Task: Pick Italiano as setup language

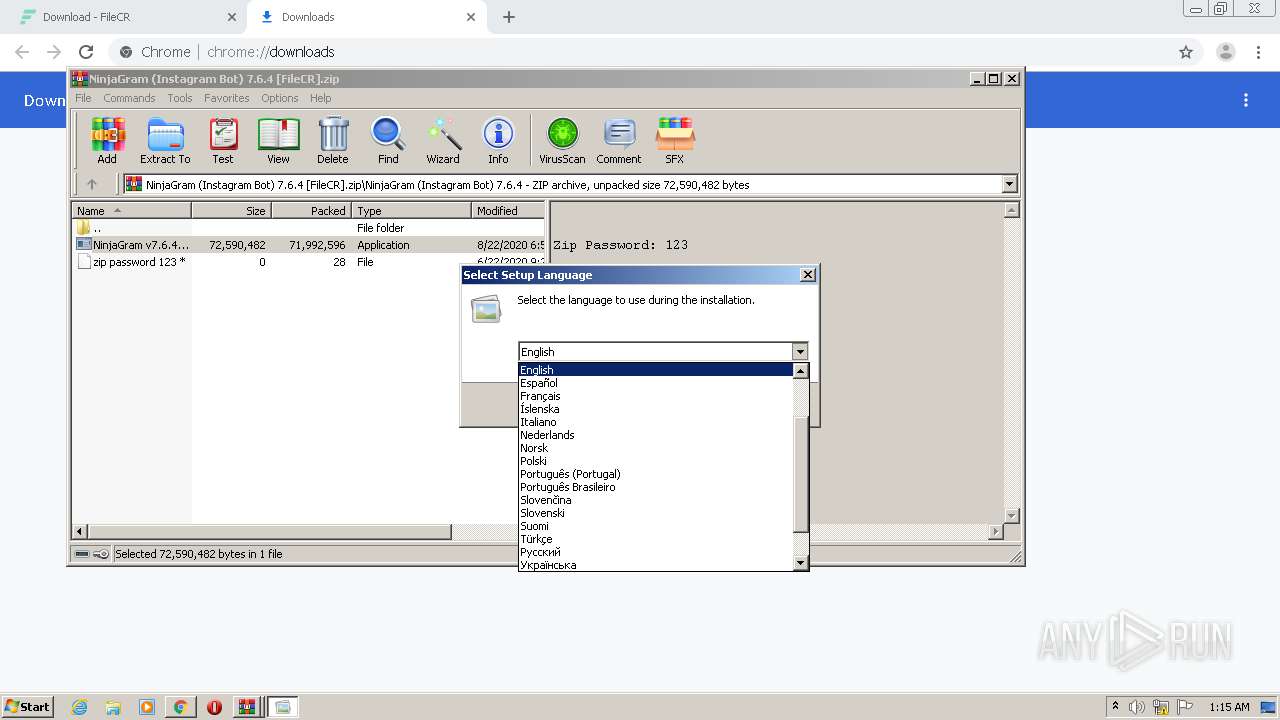Action: pos(655,422)
